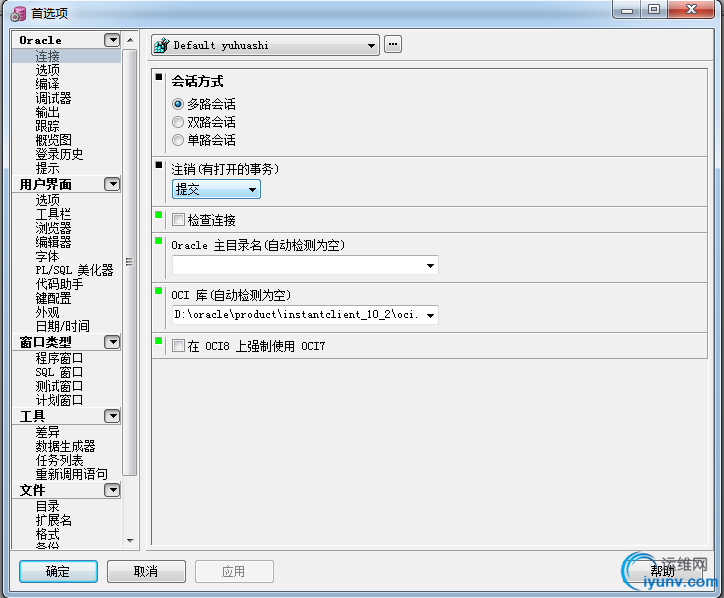Open the 格式 preferences page
The width and height of the screenshot is (724, 598).
pos(48,534)
